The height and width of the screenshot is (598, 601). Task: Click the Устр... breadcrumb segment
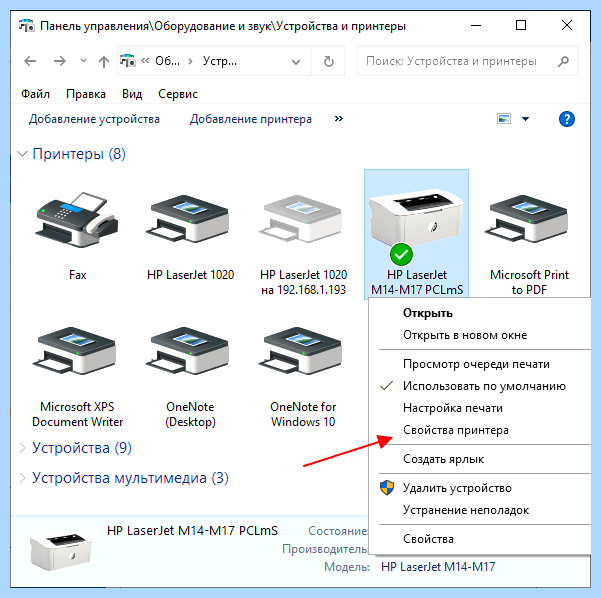click(220, 61)
